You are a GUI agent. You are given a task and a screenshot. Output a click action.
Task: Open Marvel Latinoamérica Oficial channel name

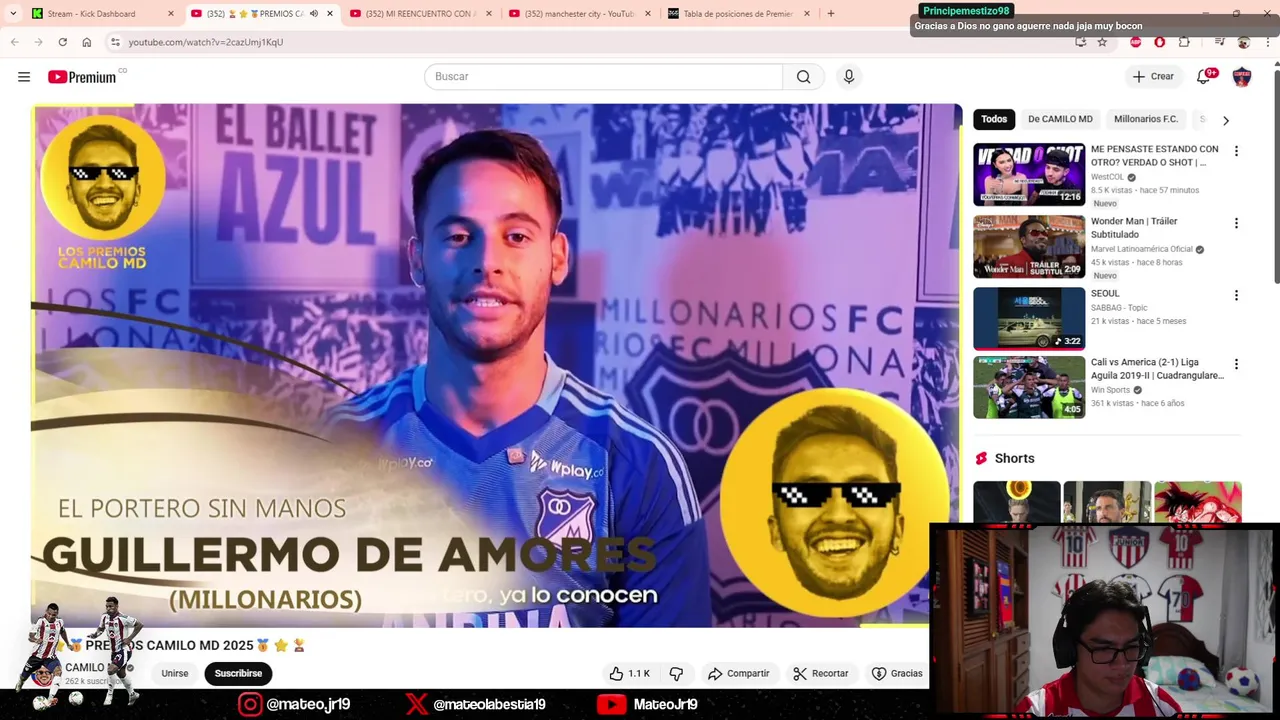tap(1142, 249)
